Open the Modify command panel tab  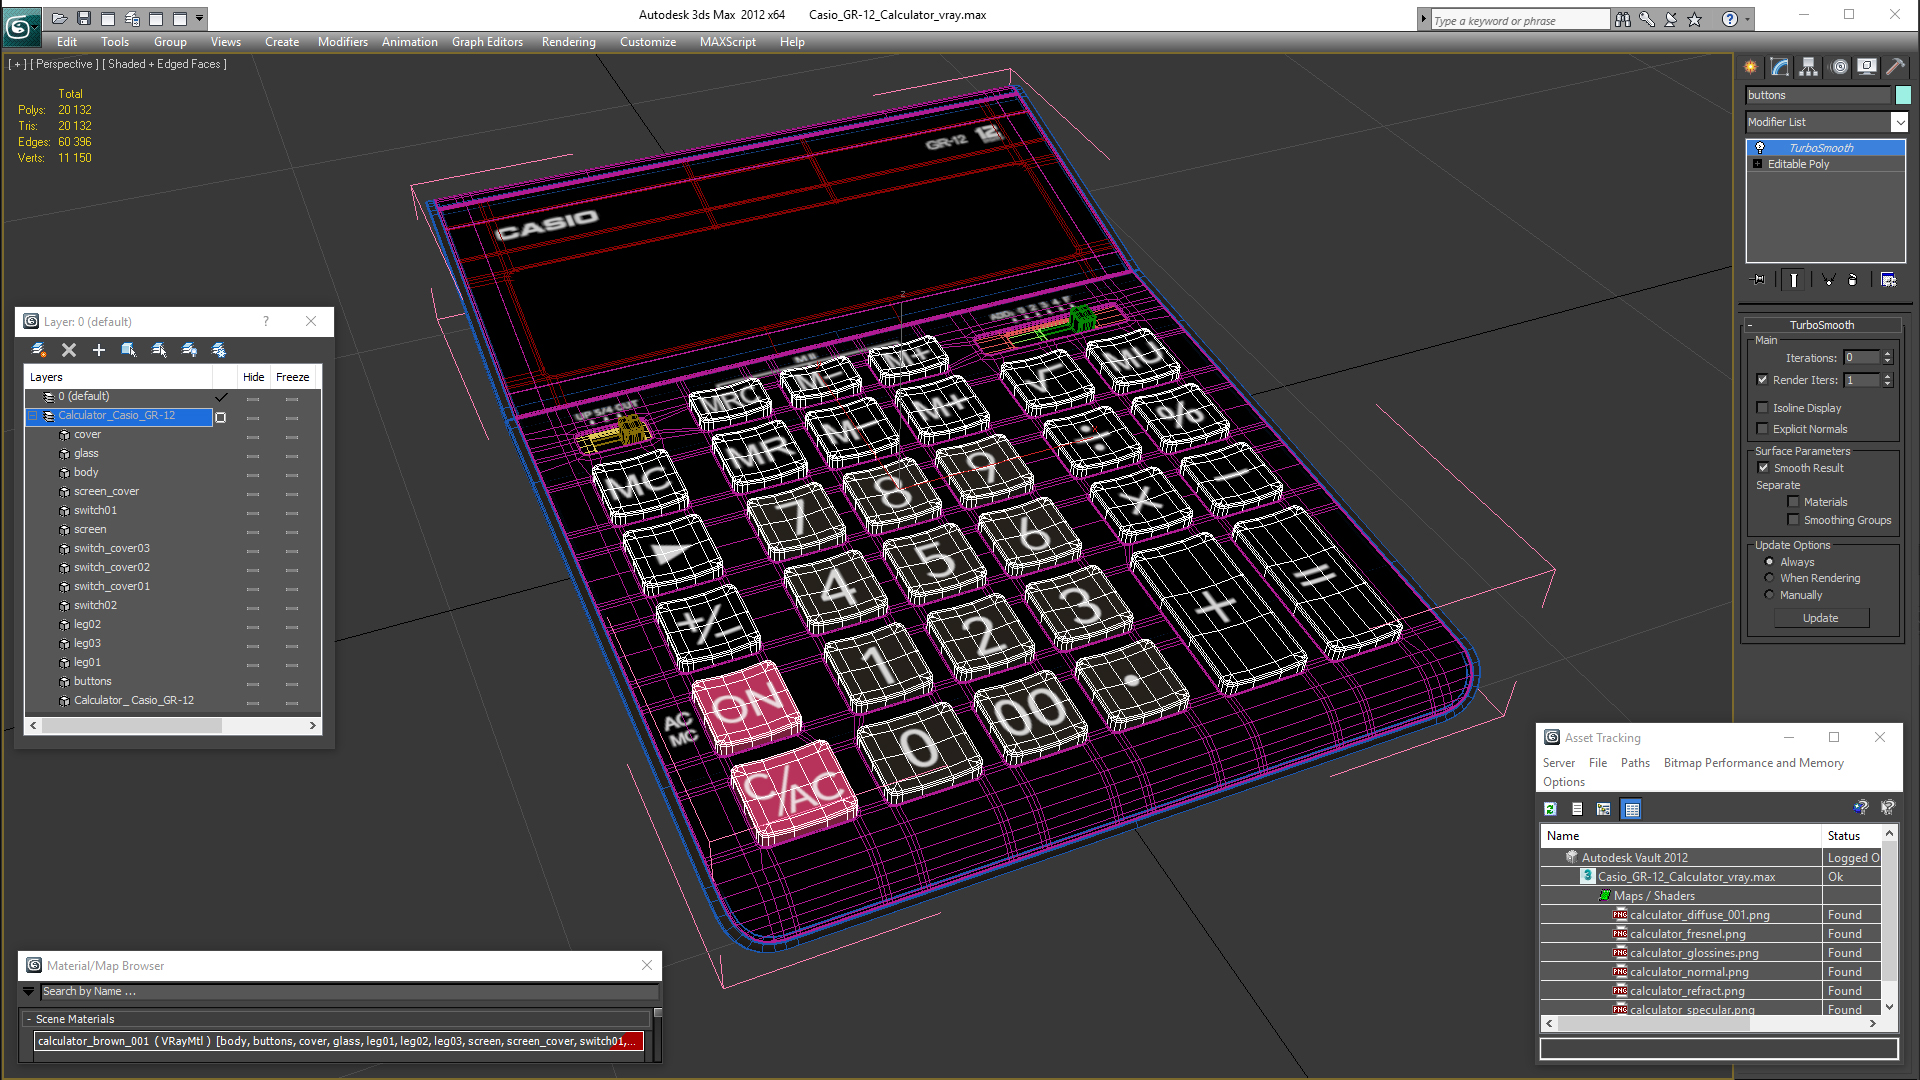coord(1780,67)
